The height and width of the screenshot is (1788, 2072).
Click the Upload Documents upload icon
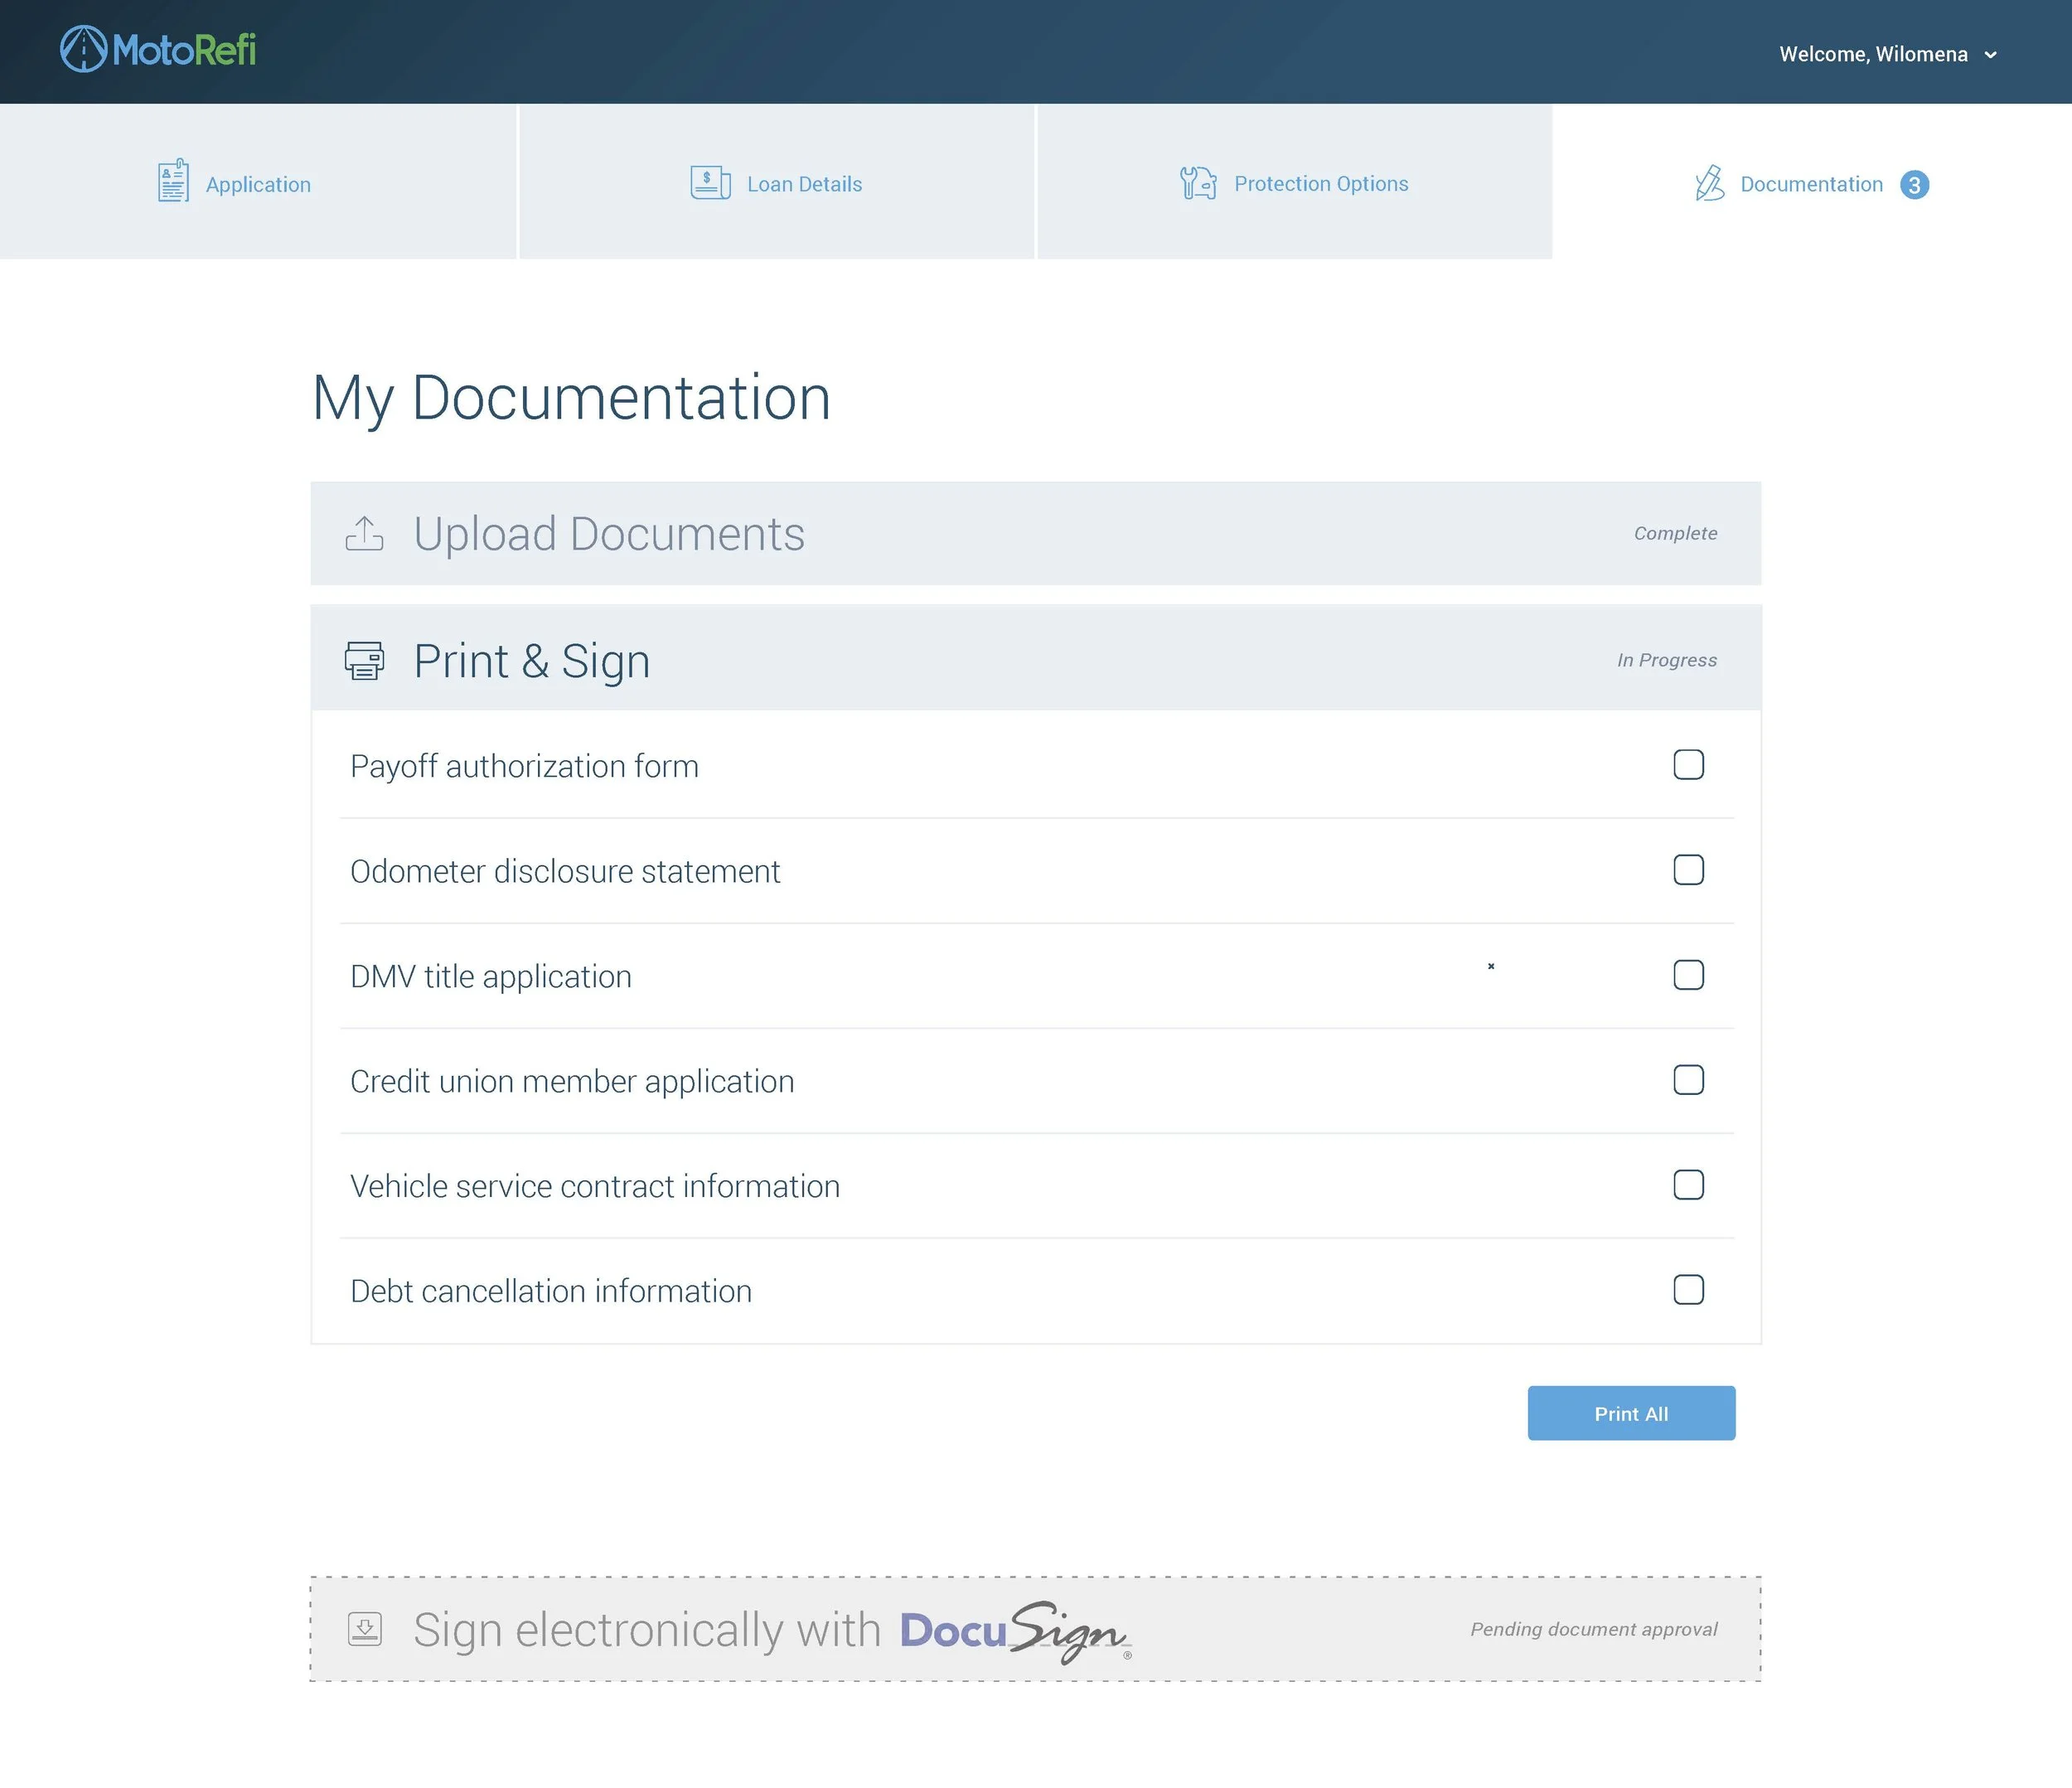coord(365,534)
